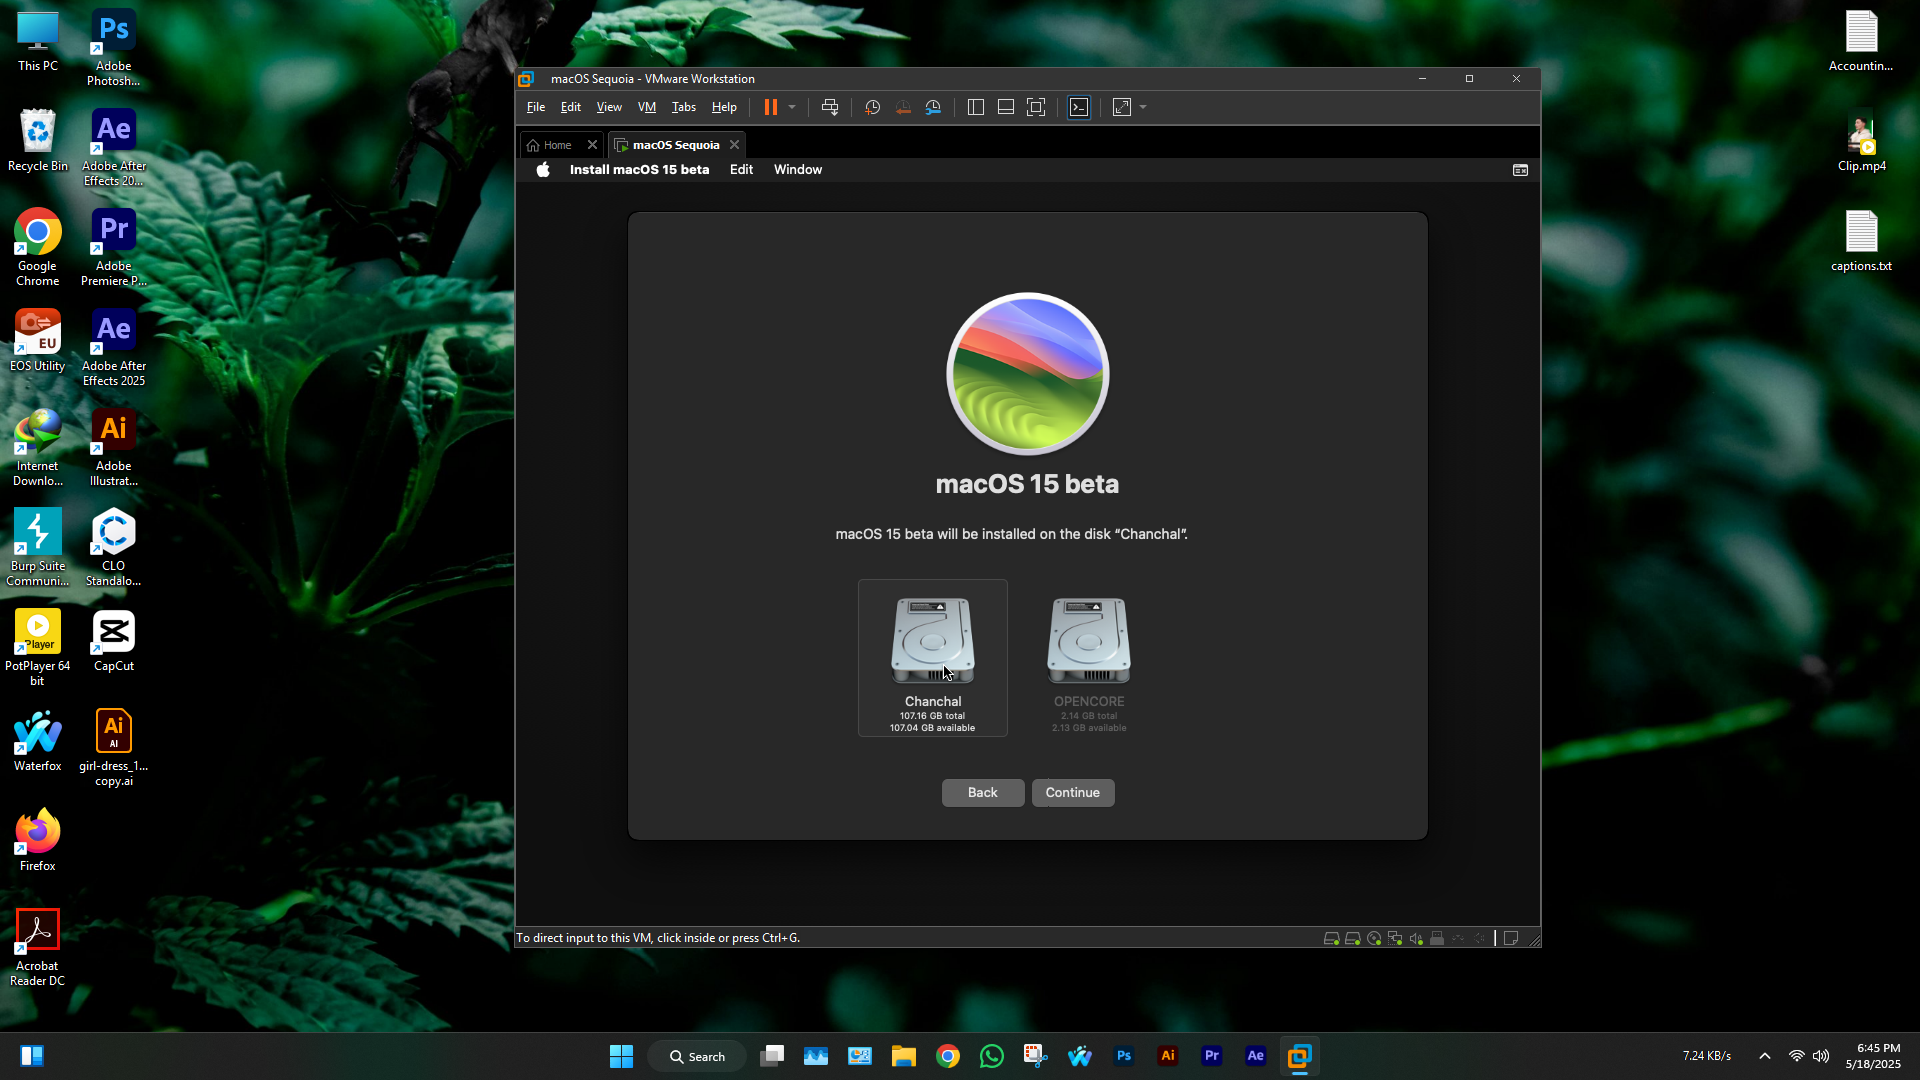The image size is (1920, 1080).
Task: Click the orange Suspend VM pause icon
Action: click(x=770, y=107)
